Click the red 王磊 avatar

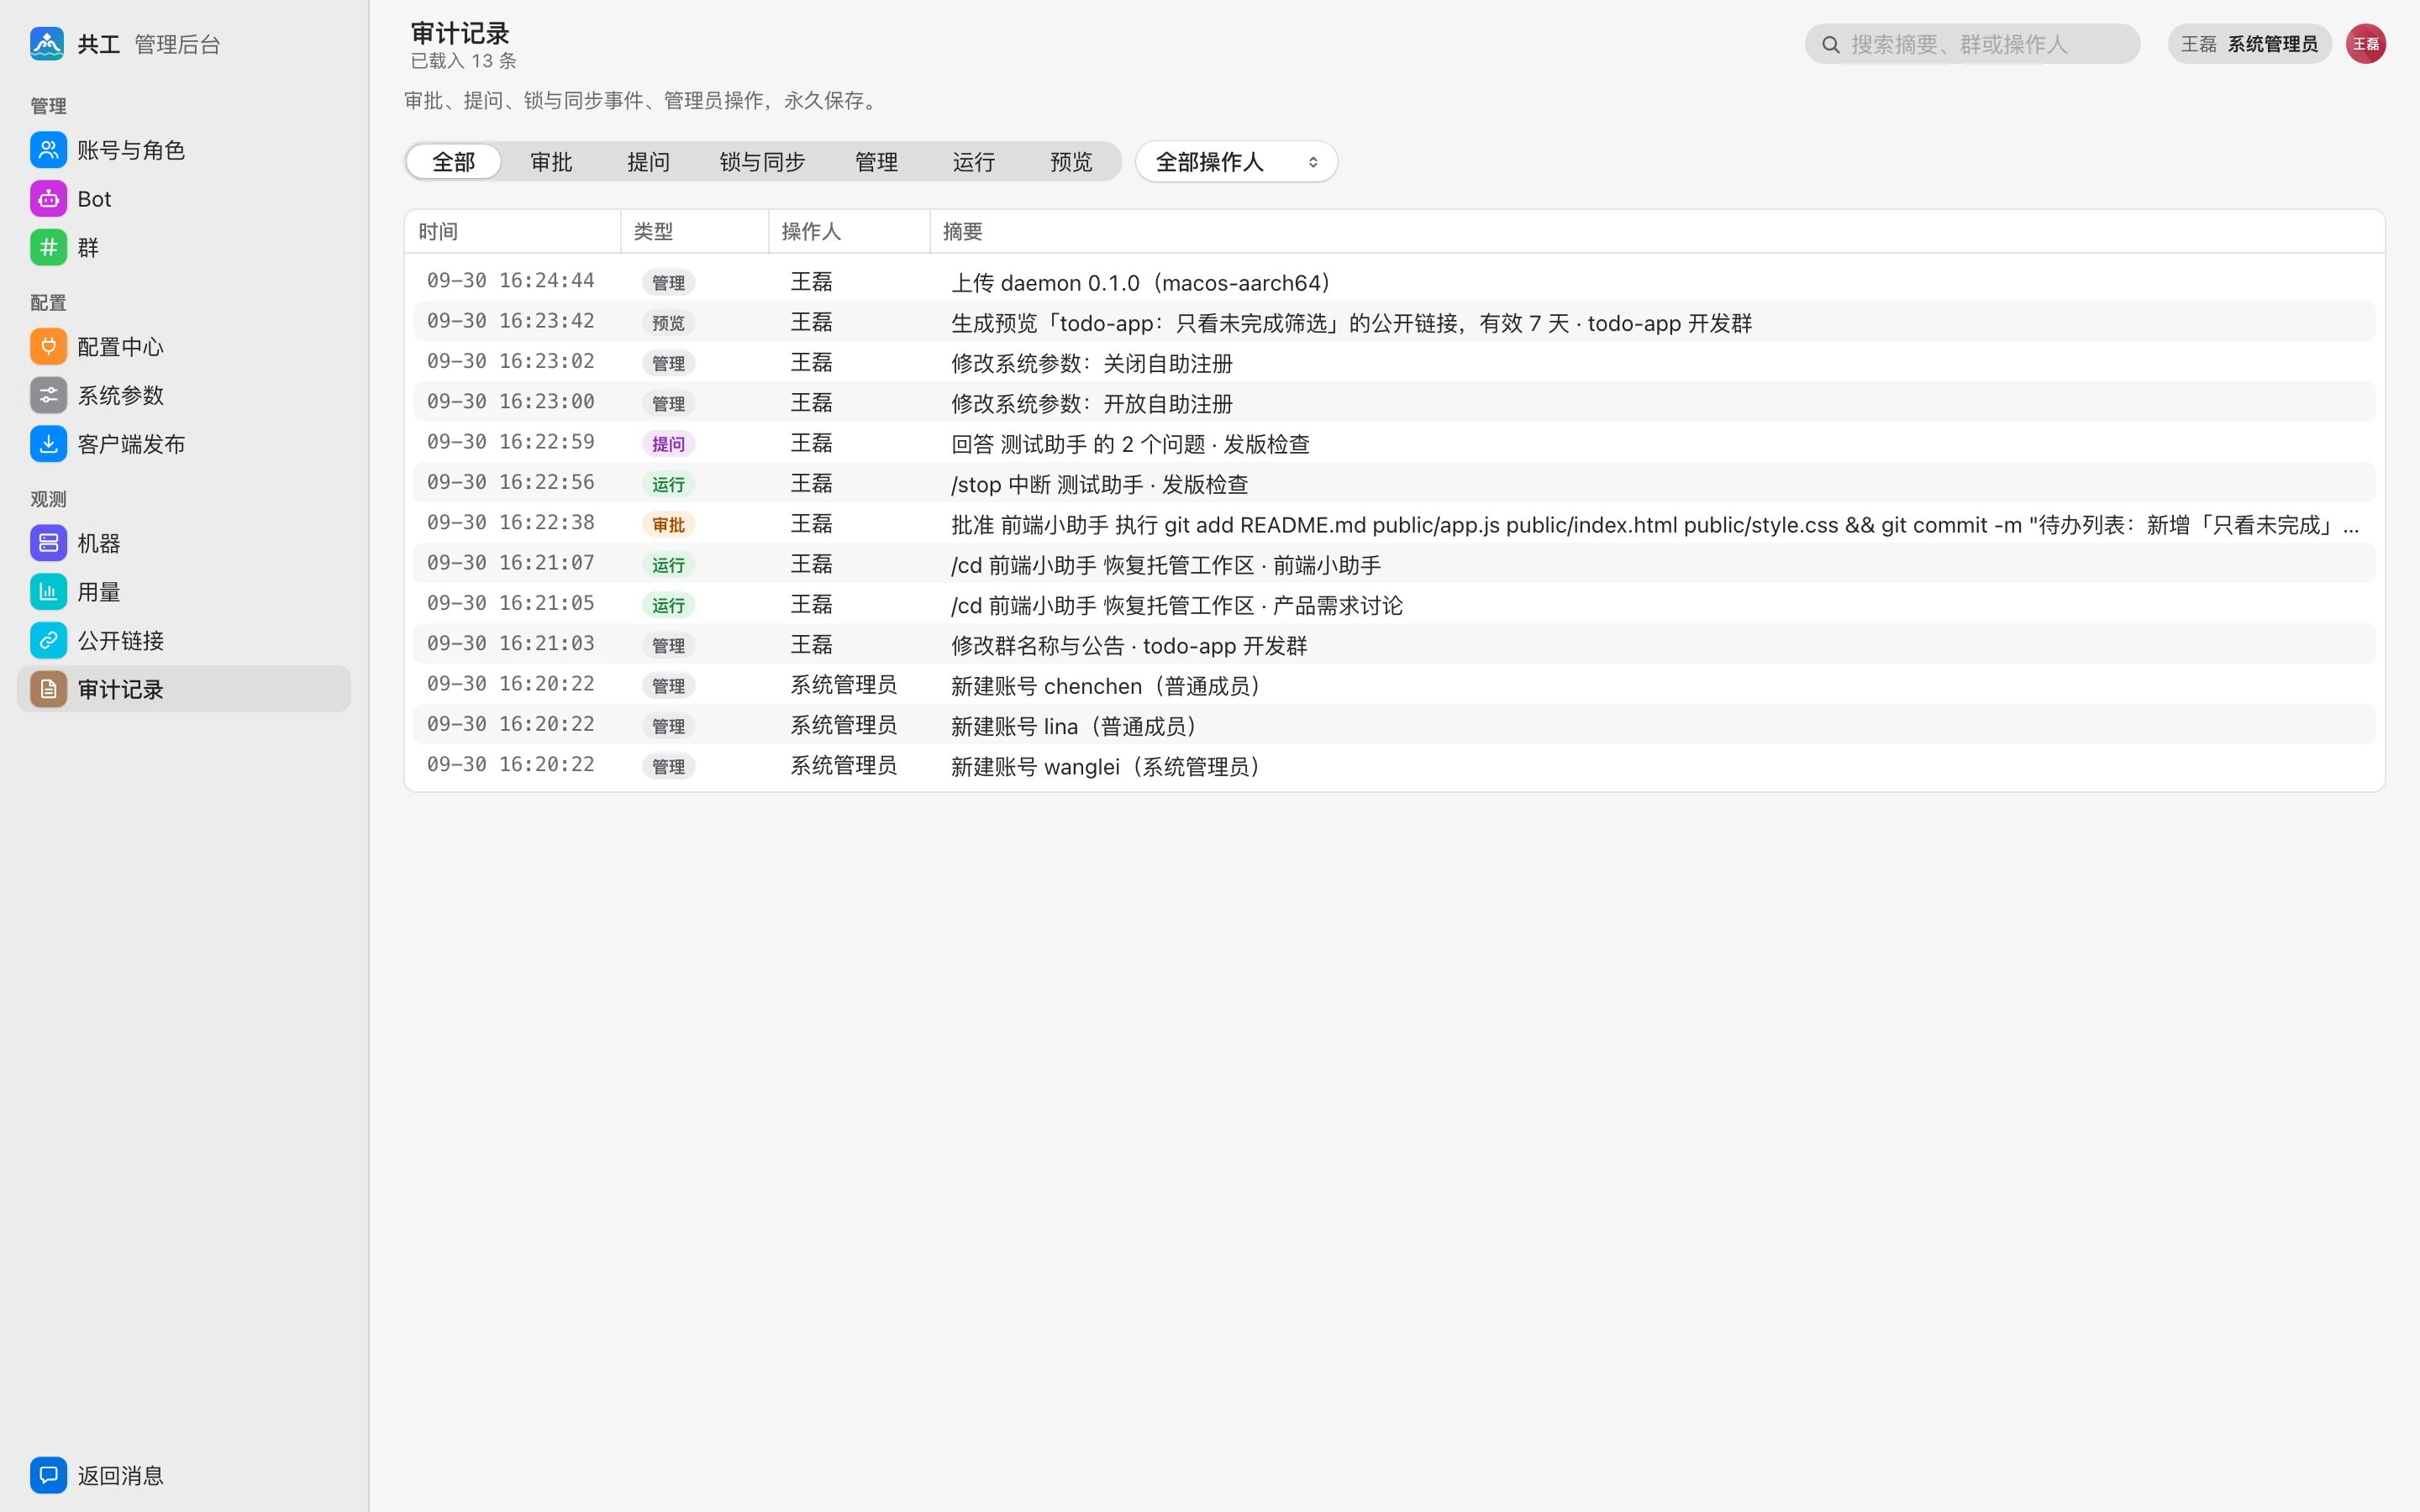[2365, 44]
